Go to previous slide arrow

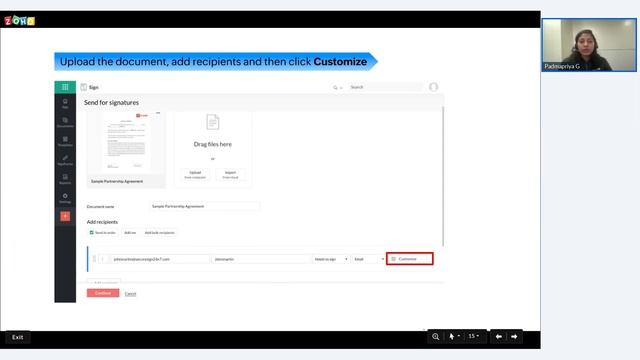(499, 336)
